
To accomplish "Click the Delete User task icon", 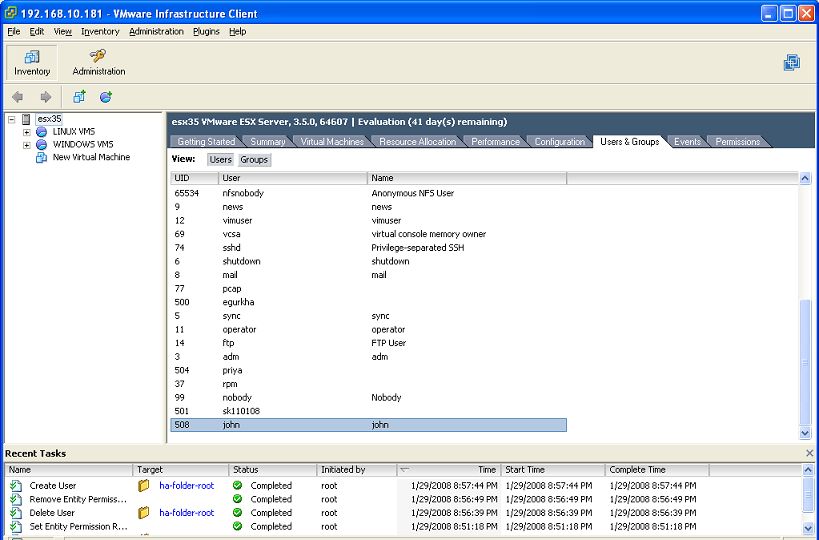I will (16, 513).
